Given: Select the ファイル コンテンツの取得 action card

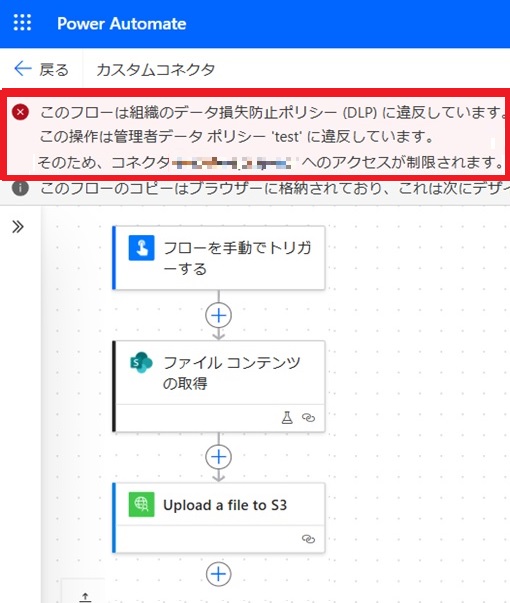Looking at the screenshot, I should pyautogui.click(x=218, y=386).
